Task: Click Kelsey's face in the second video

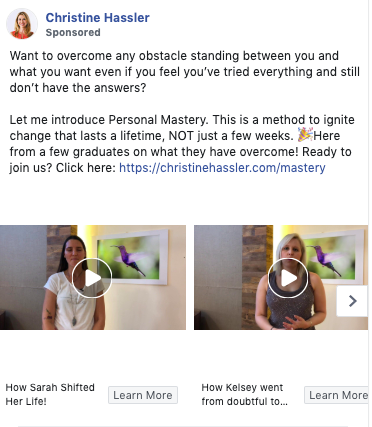Action: tap(291, 252)
